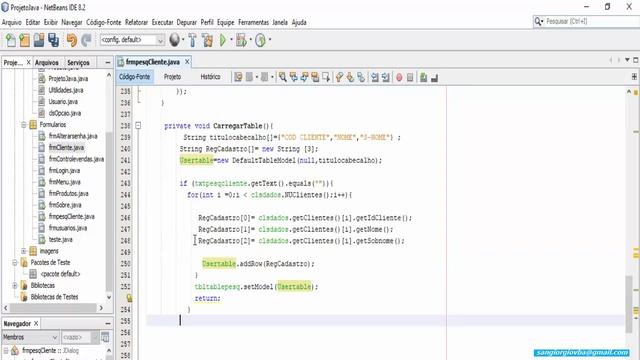Select teste.java in project tree

(60, 239)
